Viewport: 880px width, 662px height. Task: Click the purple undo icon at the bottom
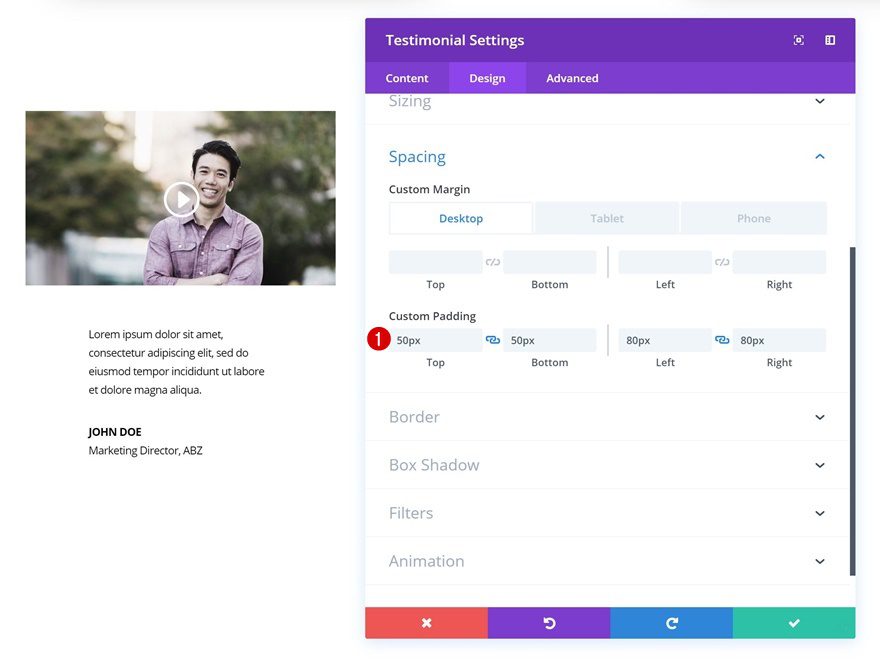tap(548, 622)
